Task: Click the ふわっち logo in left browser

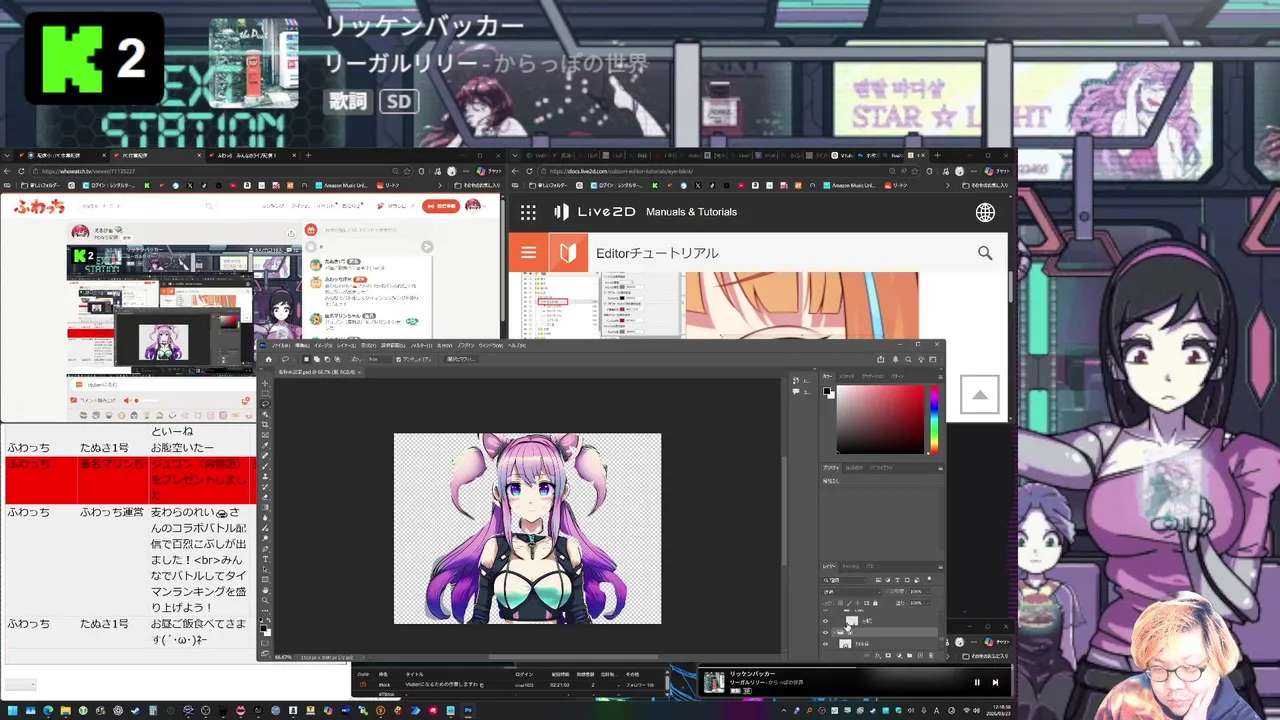Action: (x=39, y=206)
